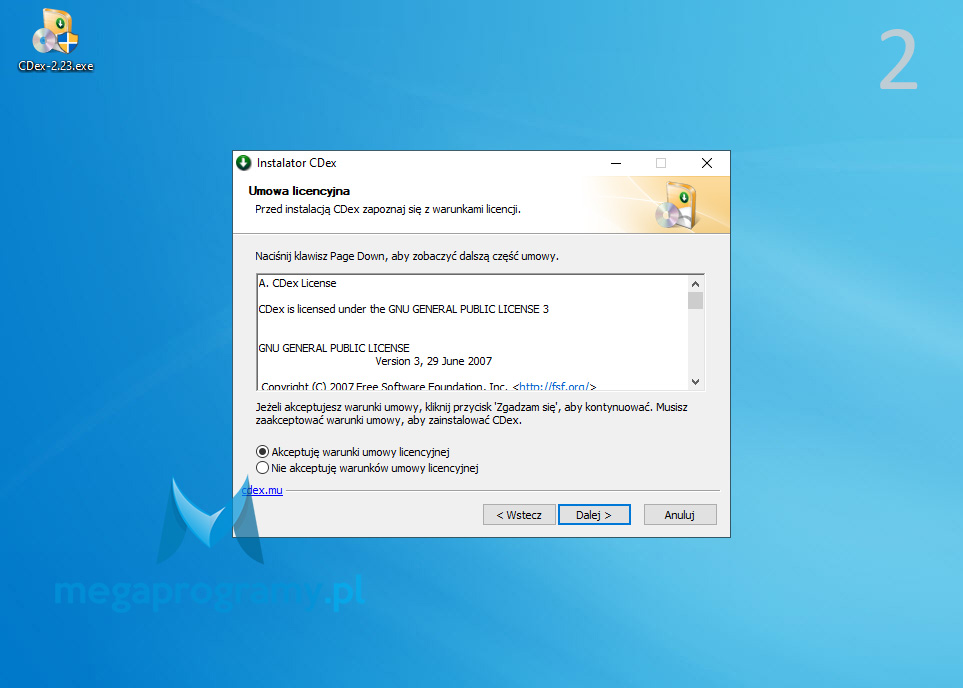Image resolution: width=963 pixels, height=688 pixels.
Task: Click 'CDex is licensed under the GNU' line
Action: (404, 309)
